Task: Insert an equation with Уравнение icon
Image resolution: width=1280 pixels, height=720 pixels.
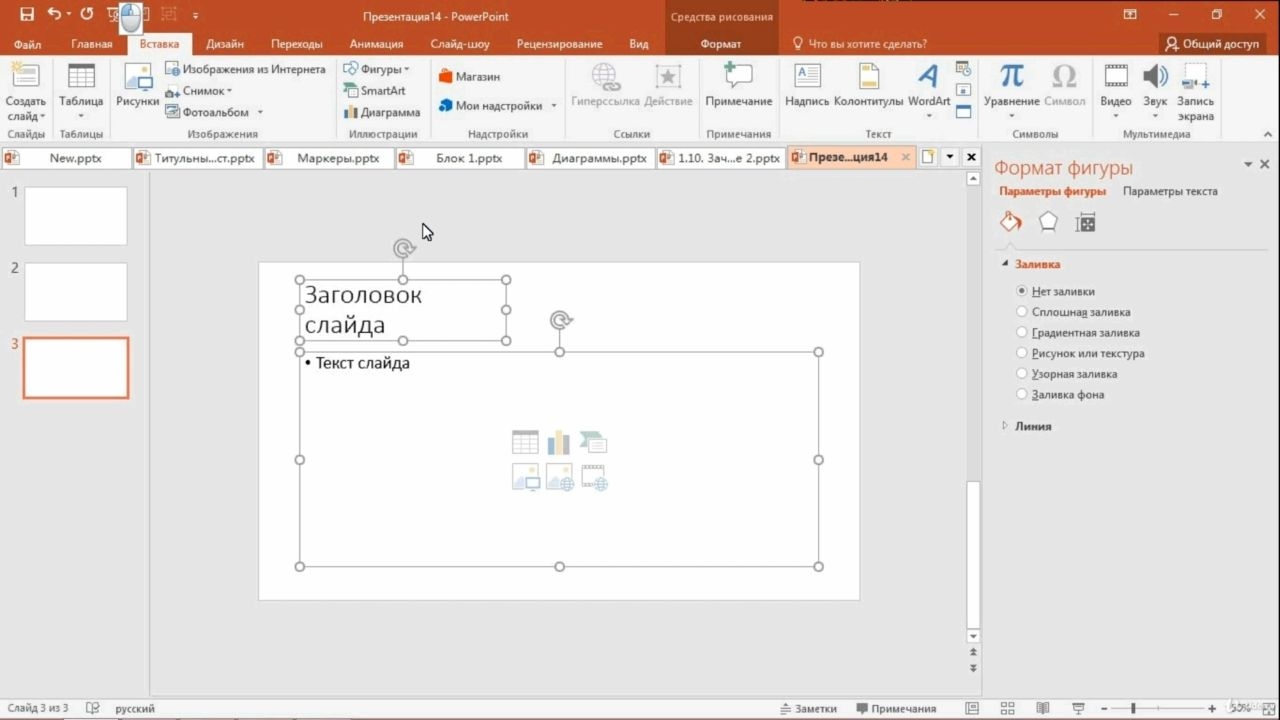Action: [x=1011, y=86]
